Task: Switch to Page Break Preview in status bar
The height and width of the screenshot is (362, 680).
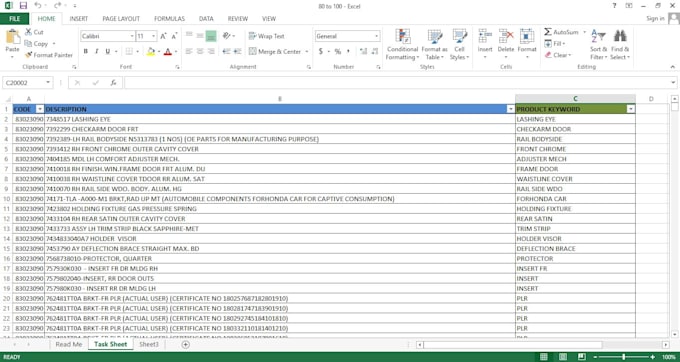Action: click(582, 357)
